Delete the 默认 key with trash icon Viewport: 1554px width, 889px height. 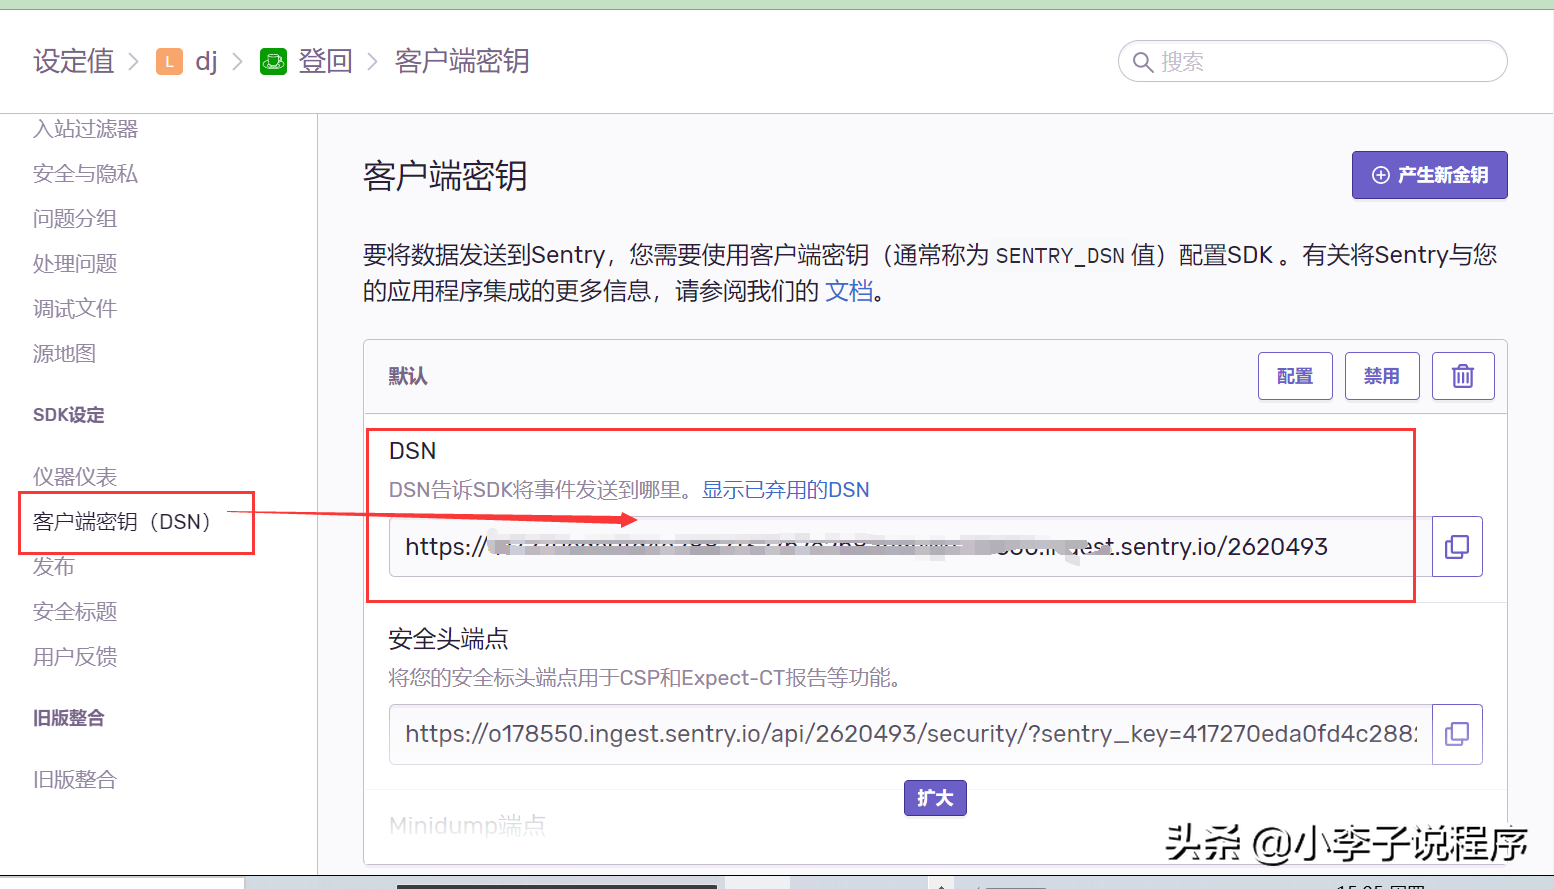click(1463, 376)
